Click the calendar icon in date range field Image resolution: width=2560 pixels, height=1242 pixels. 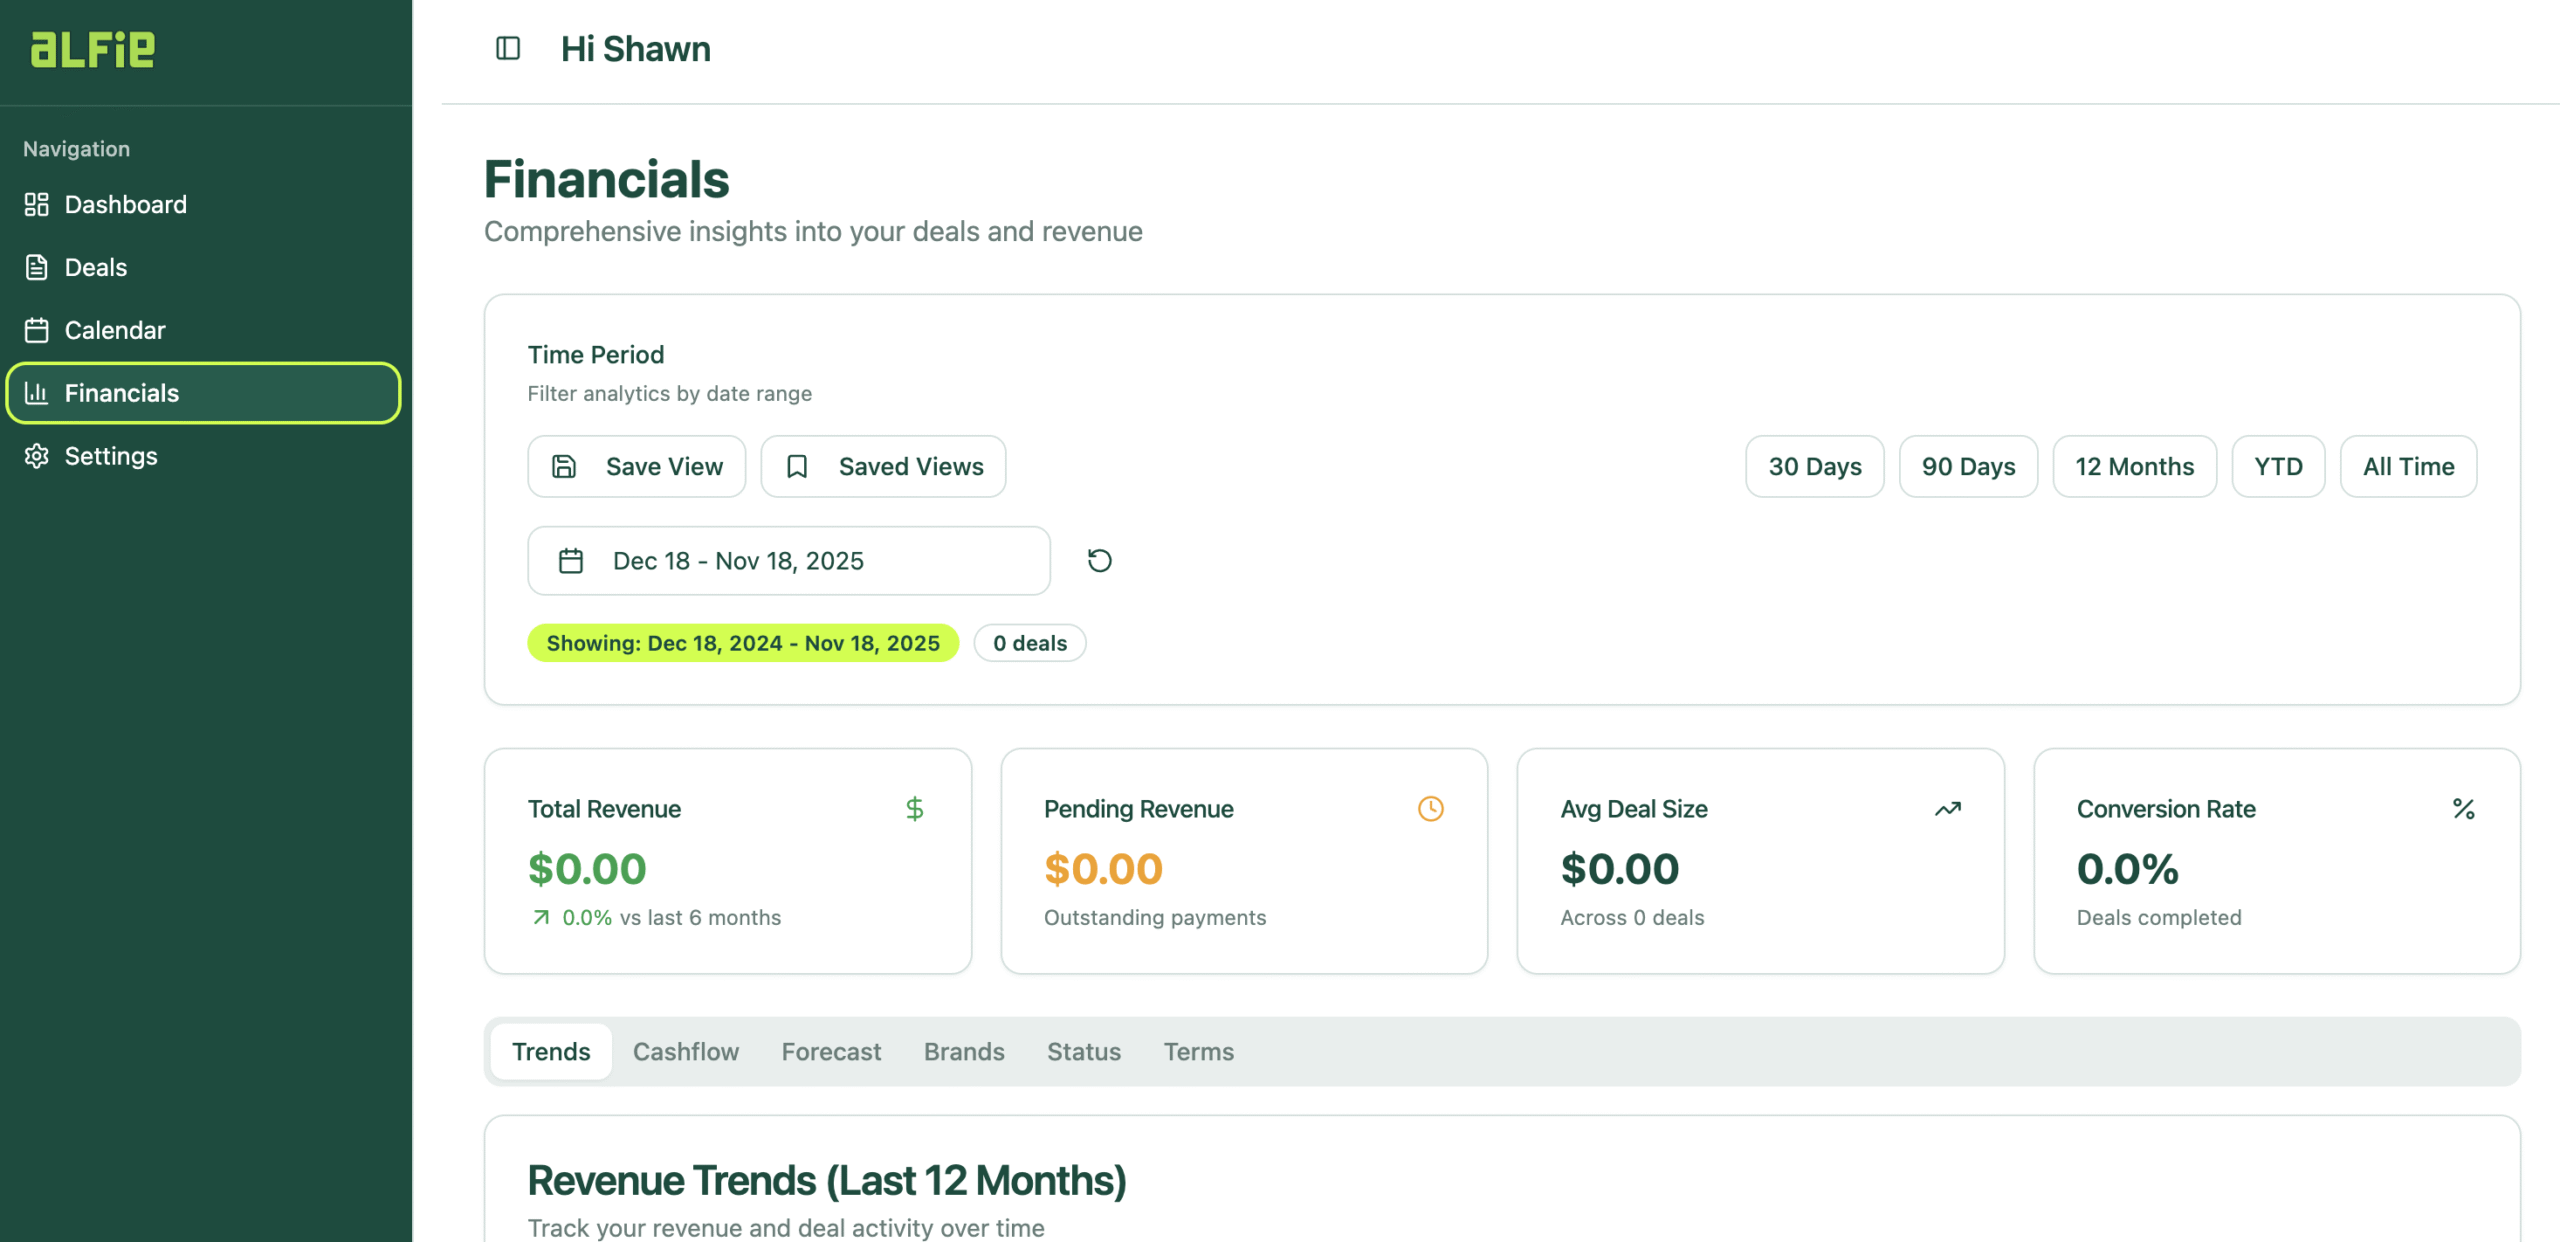click(x=571, y=561)
